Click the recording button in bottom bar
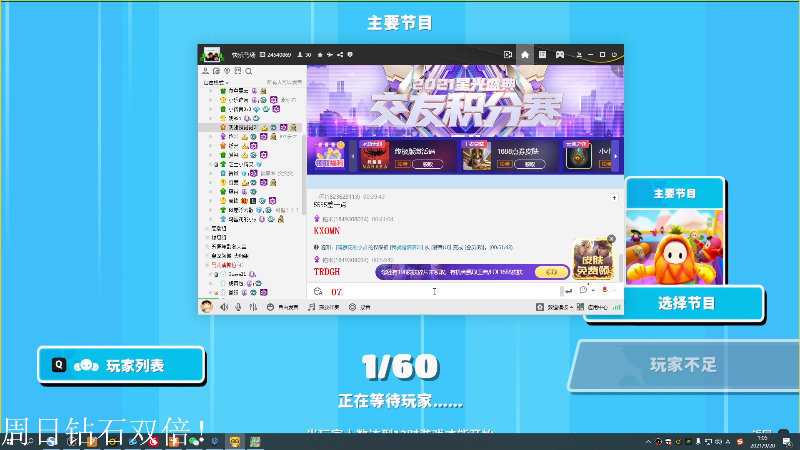The height and width of the screenshot is (450, 800). (360, 307)
